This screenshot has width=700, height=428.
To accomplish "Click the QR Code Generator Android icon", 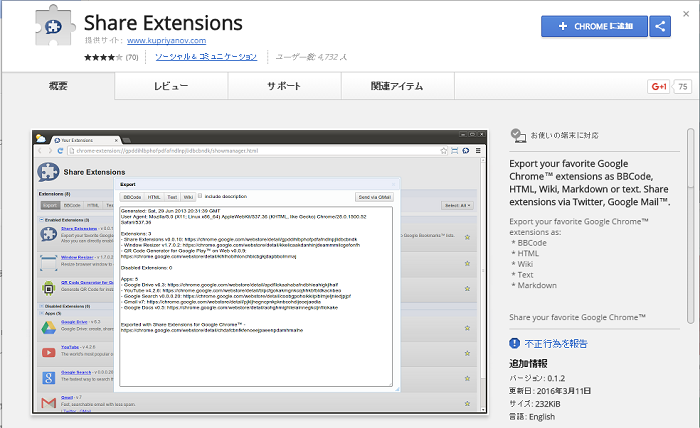I will coord(49,288).
